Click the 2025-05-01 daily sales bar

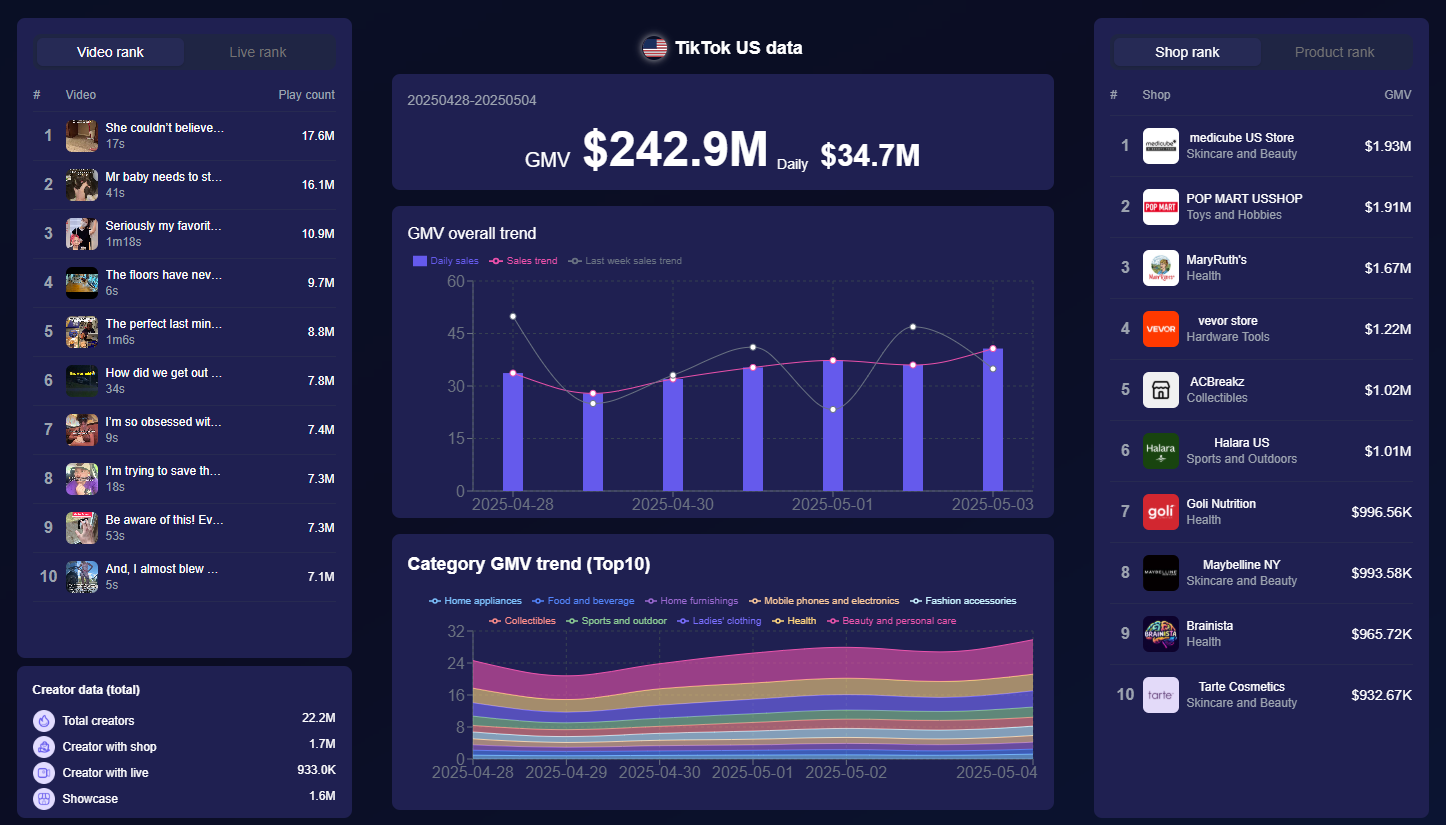[833, 426]
